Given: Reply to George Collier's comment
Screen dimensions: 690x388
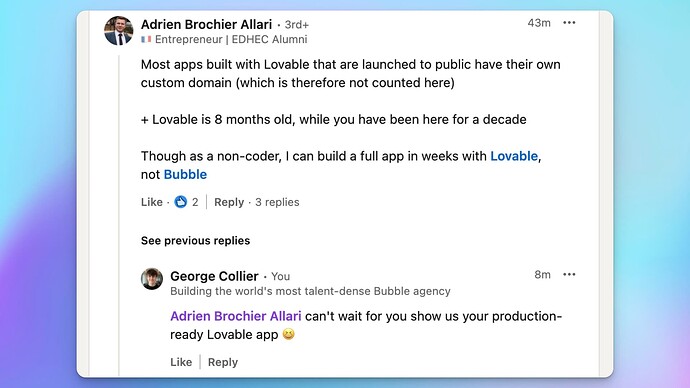Looking at the screenshot, I should click(223, 362).
